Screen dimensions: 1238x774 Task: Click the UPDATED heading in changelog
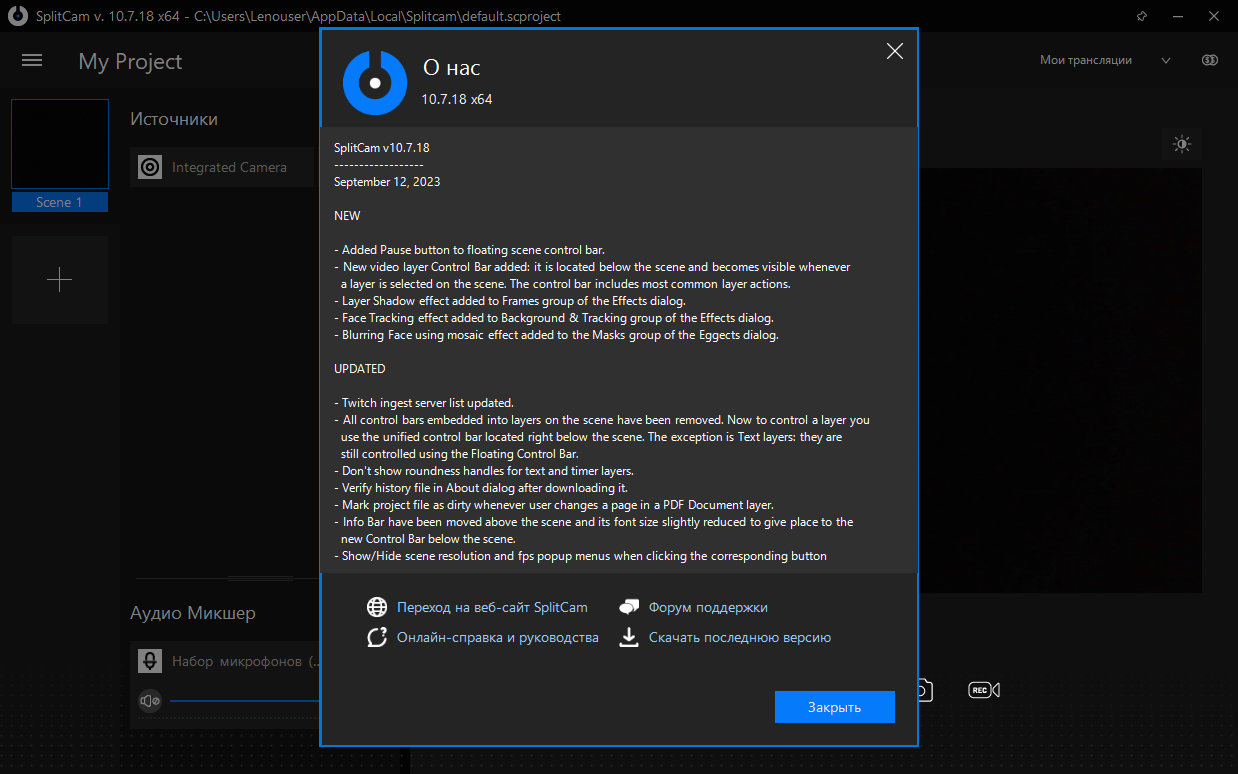pyautogui.click(x=360, y=369)
